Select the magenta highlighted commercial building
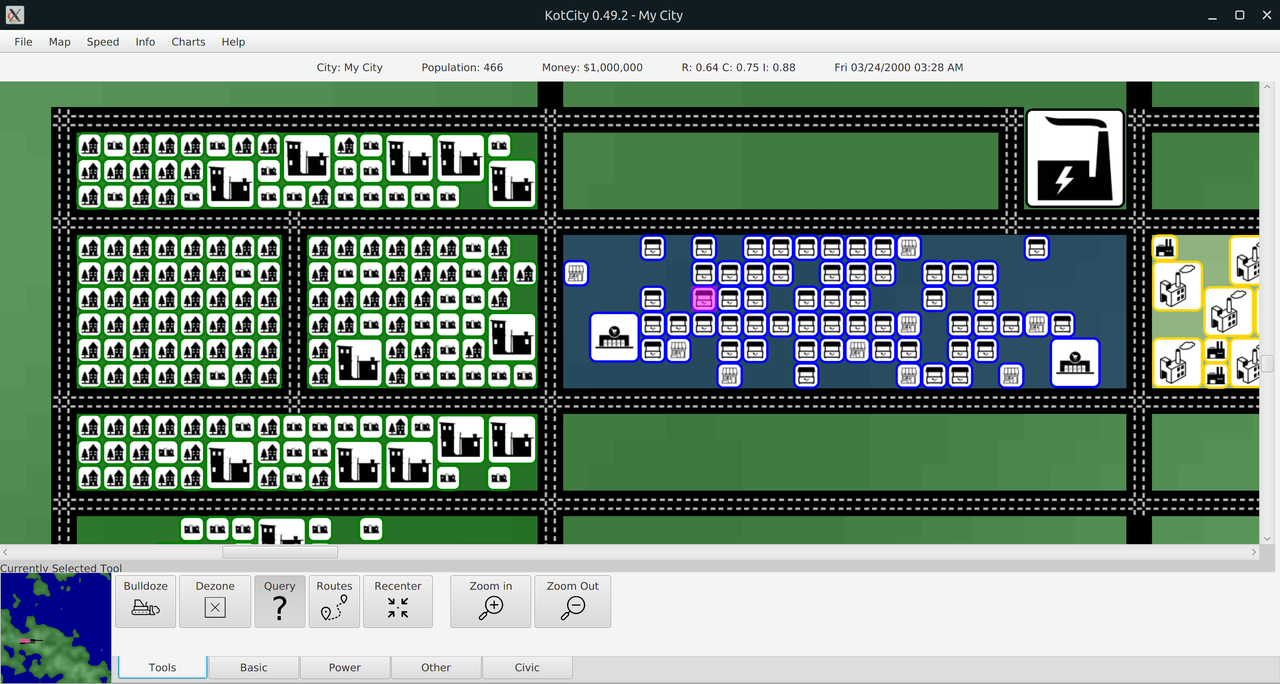 click(704, 298)
